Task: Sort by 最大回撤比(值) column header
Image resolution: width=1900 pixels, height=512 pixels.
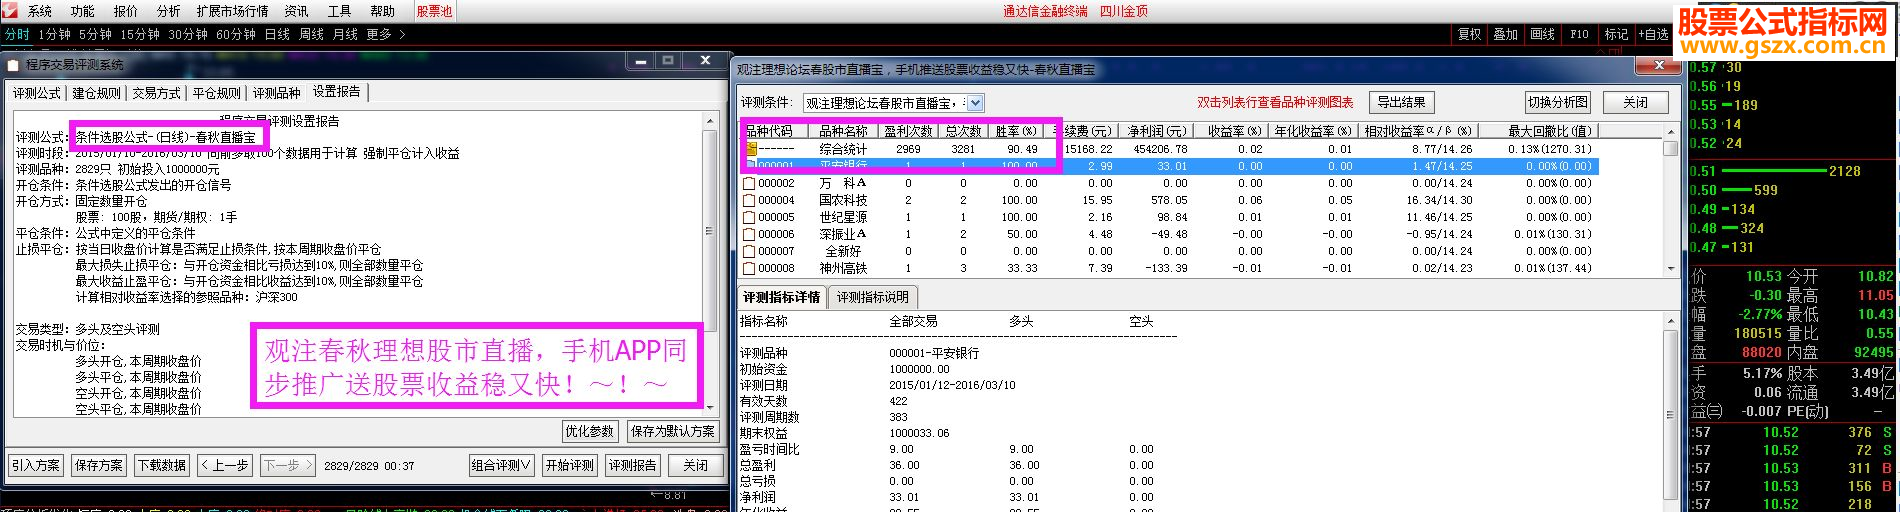Action: [1550, 131]
